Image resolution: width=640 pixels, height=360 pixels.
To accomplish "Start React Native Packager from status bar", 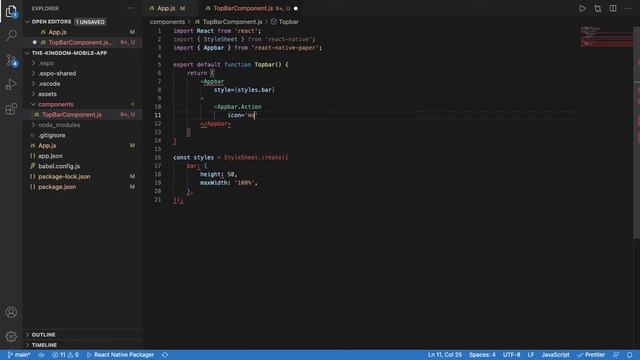I will (x=120, y=355).
